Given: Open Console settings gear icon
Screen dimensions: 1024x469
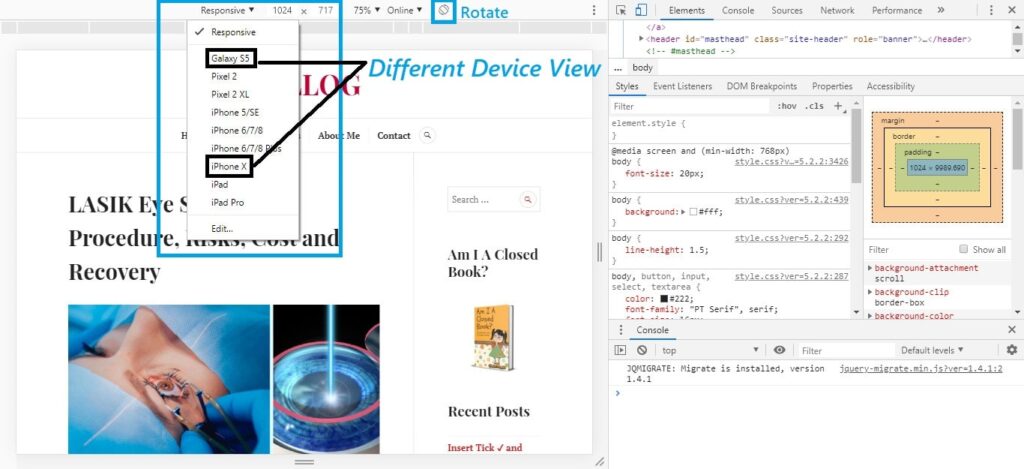Looking at the screenshot, I should (1012, 350).
